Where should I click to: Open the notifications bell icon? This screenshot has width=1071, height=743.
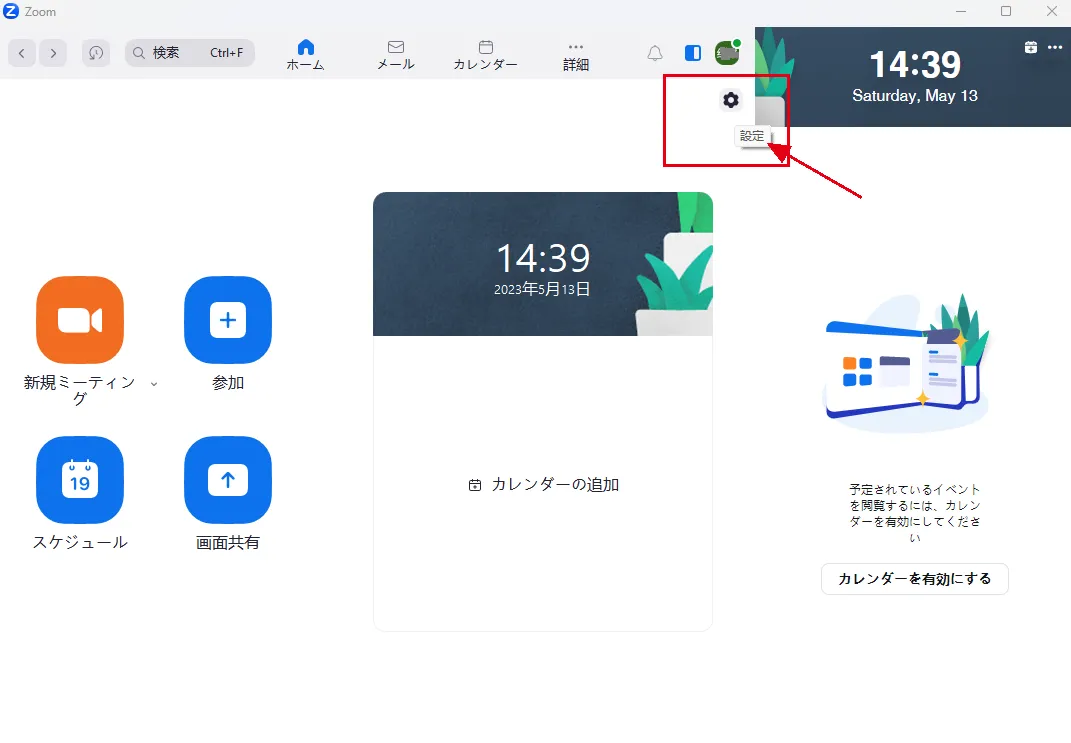654,53
